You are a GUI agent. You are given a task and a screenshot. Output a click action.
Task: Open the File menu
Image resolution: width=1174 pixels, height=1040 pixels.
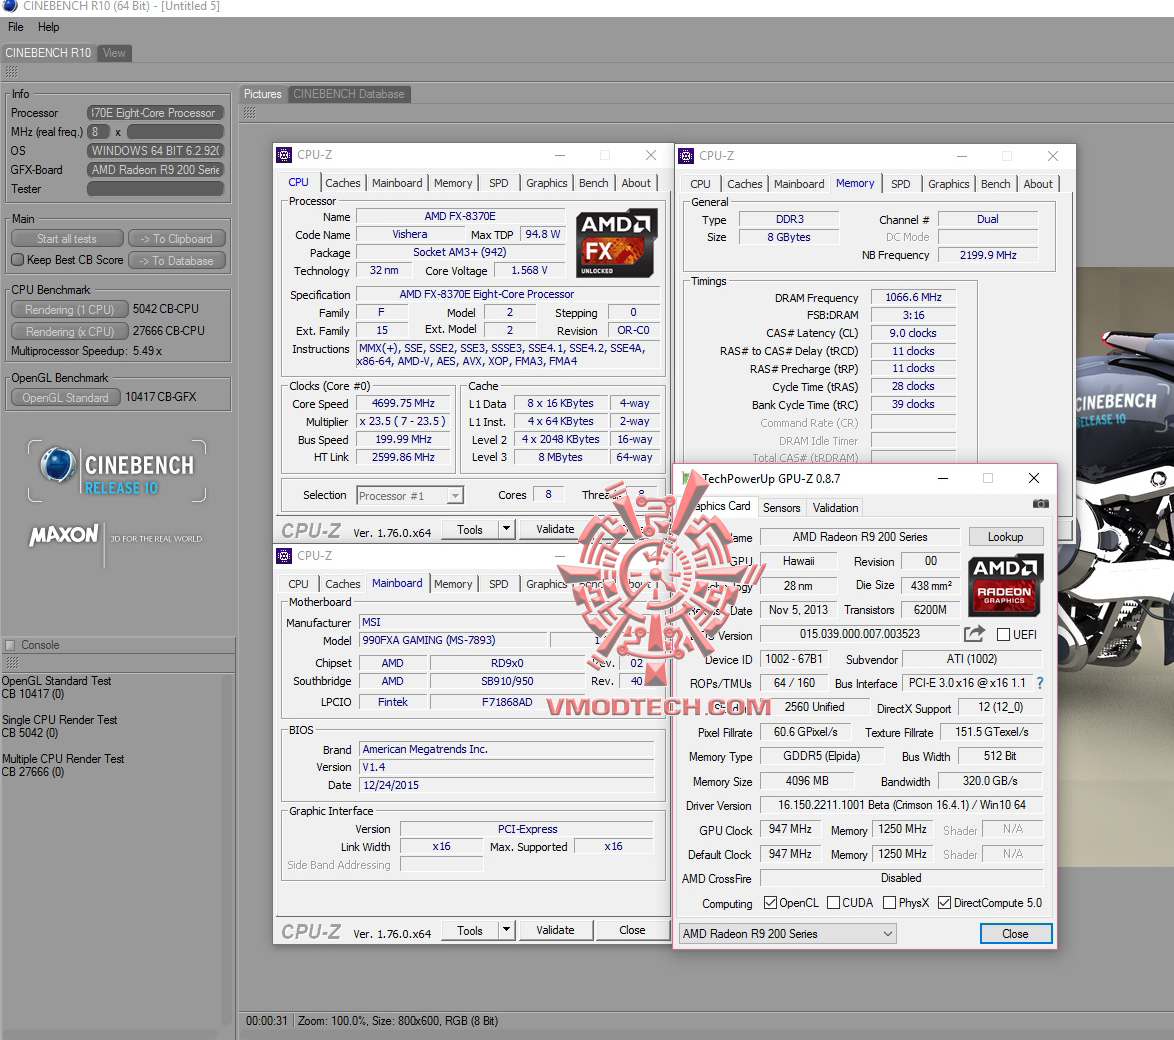click(x=16, y=27)
